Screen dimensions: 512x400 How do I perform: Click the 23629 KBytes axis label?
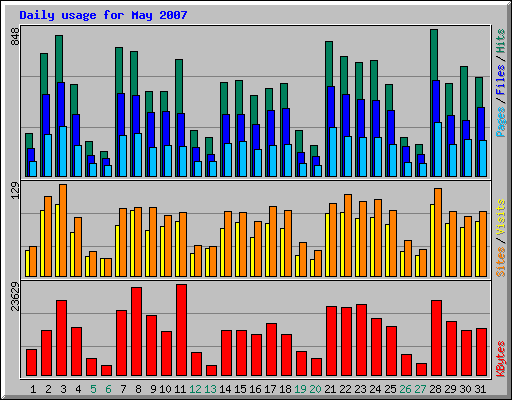[x=15, y=297]
